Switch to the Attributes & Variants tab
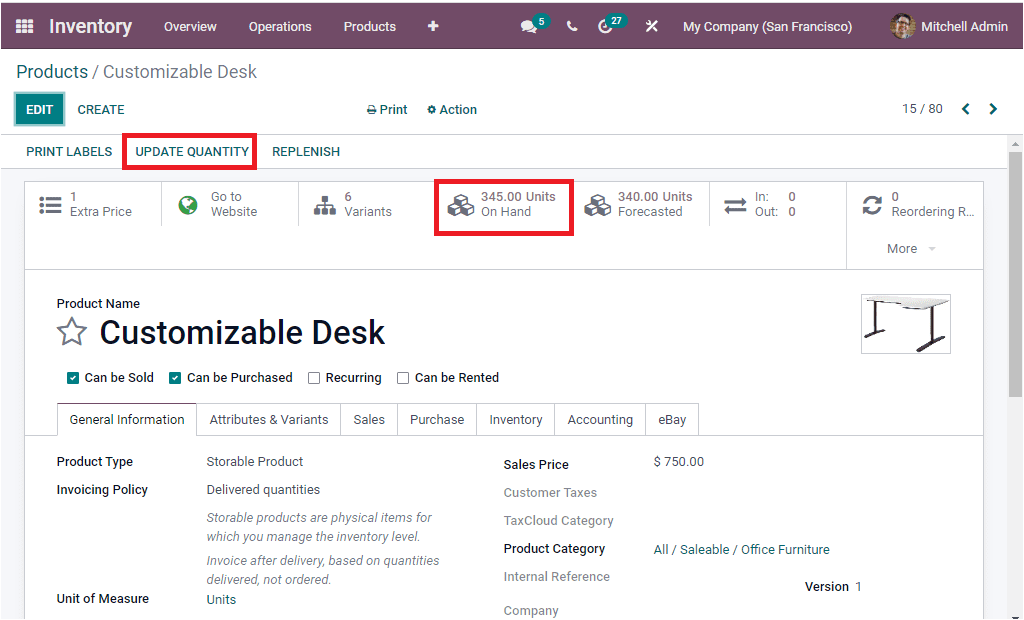 [268, 419]
